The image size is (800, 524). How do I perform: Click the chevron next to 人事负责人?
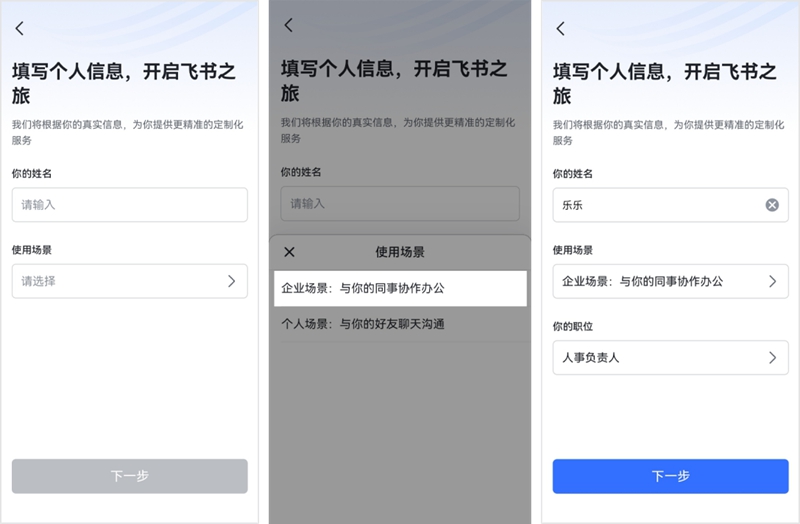[x=772, y=358]
